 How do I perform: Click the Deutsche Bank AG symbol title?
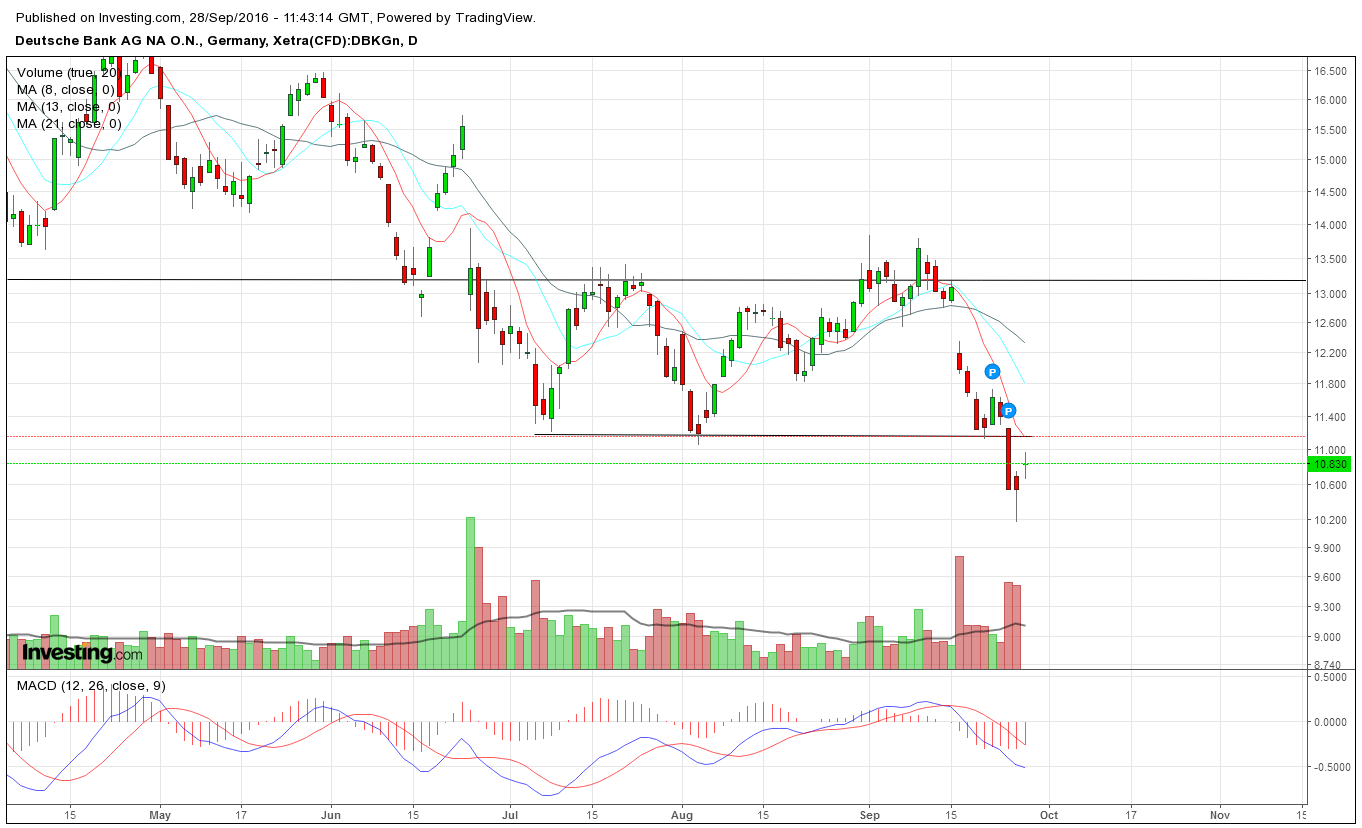point(216,41)
